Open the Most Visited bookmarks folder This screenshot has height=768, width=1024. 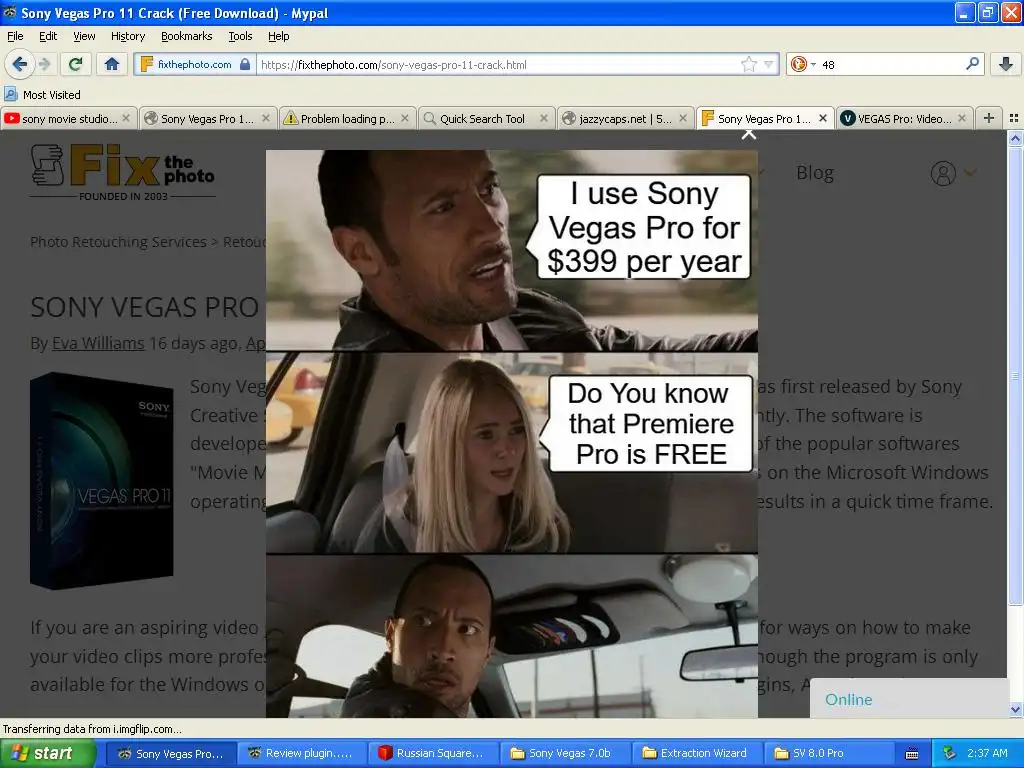(42, 95)
